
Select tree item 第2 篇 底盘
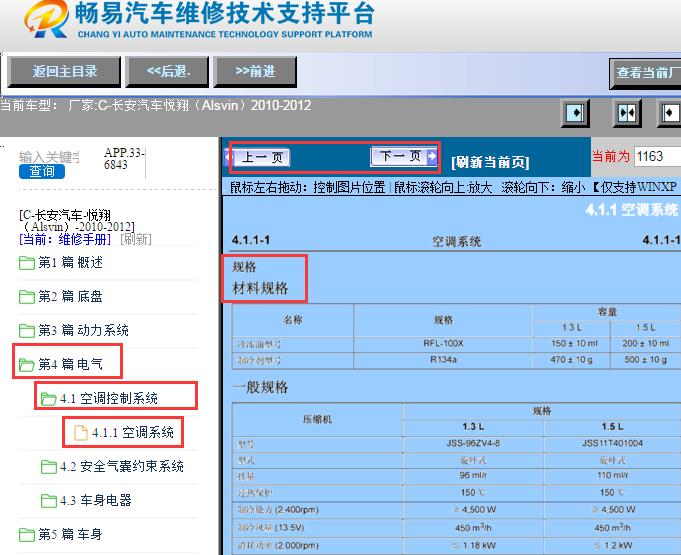(x=70, y=296)
